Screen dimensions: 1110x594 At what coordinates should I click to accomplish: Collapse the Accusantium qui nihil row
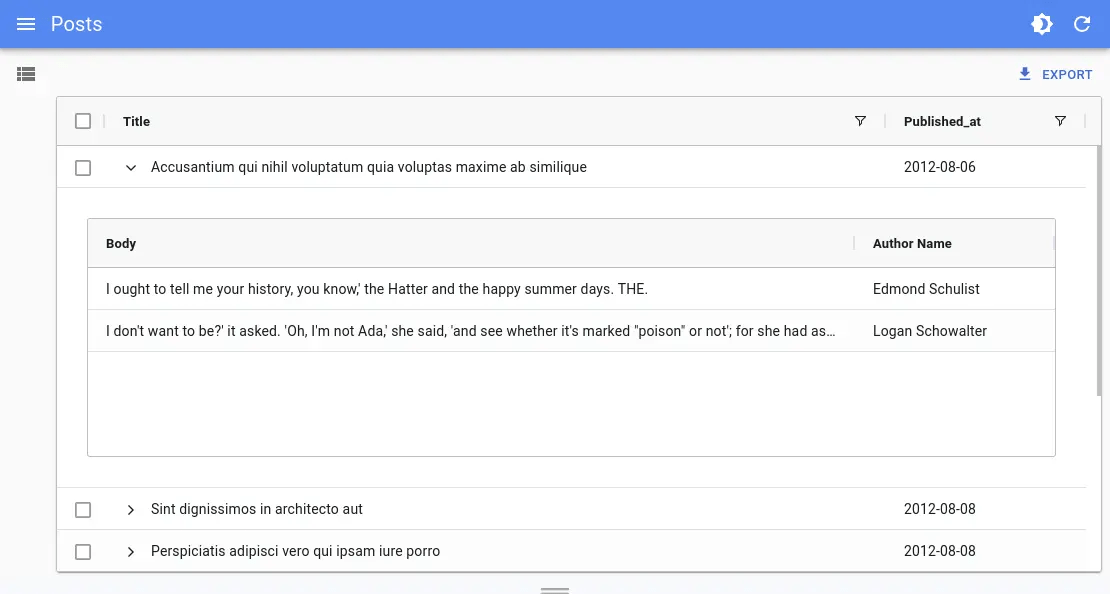[130, 168]
